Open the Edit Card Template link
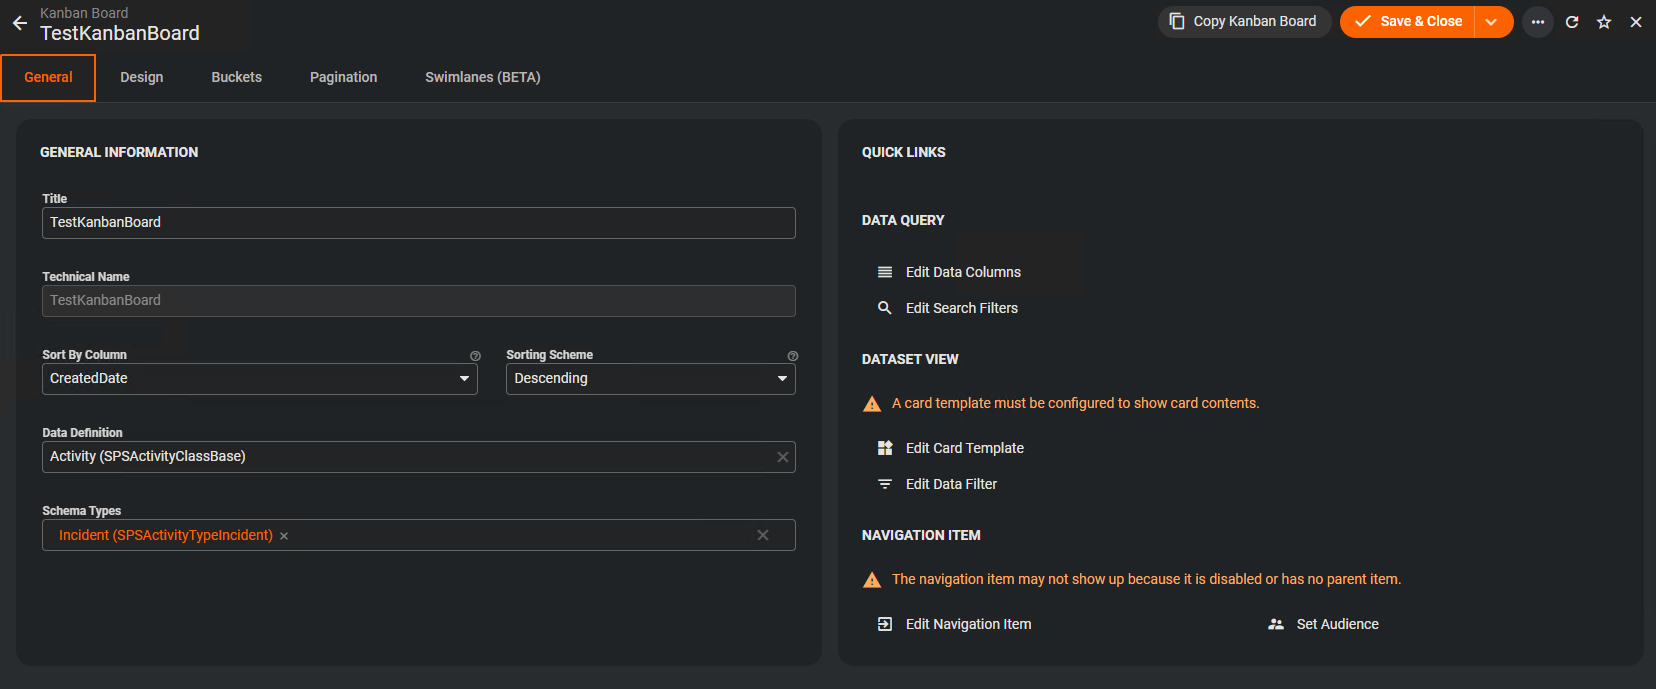Viewport: 1656px width, 689px height. point(964,448)
